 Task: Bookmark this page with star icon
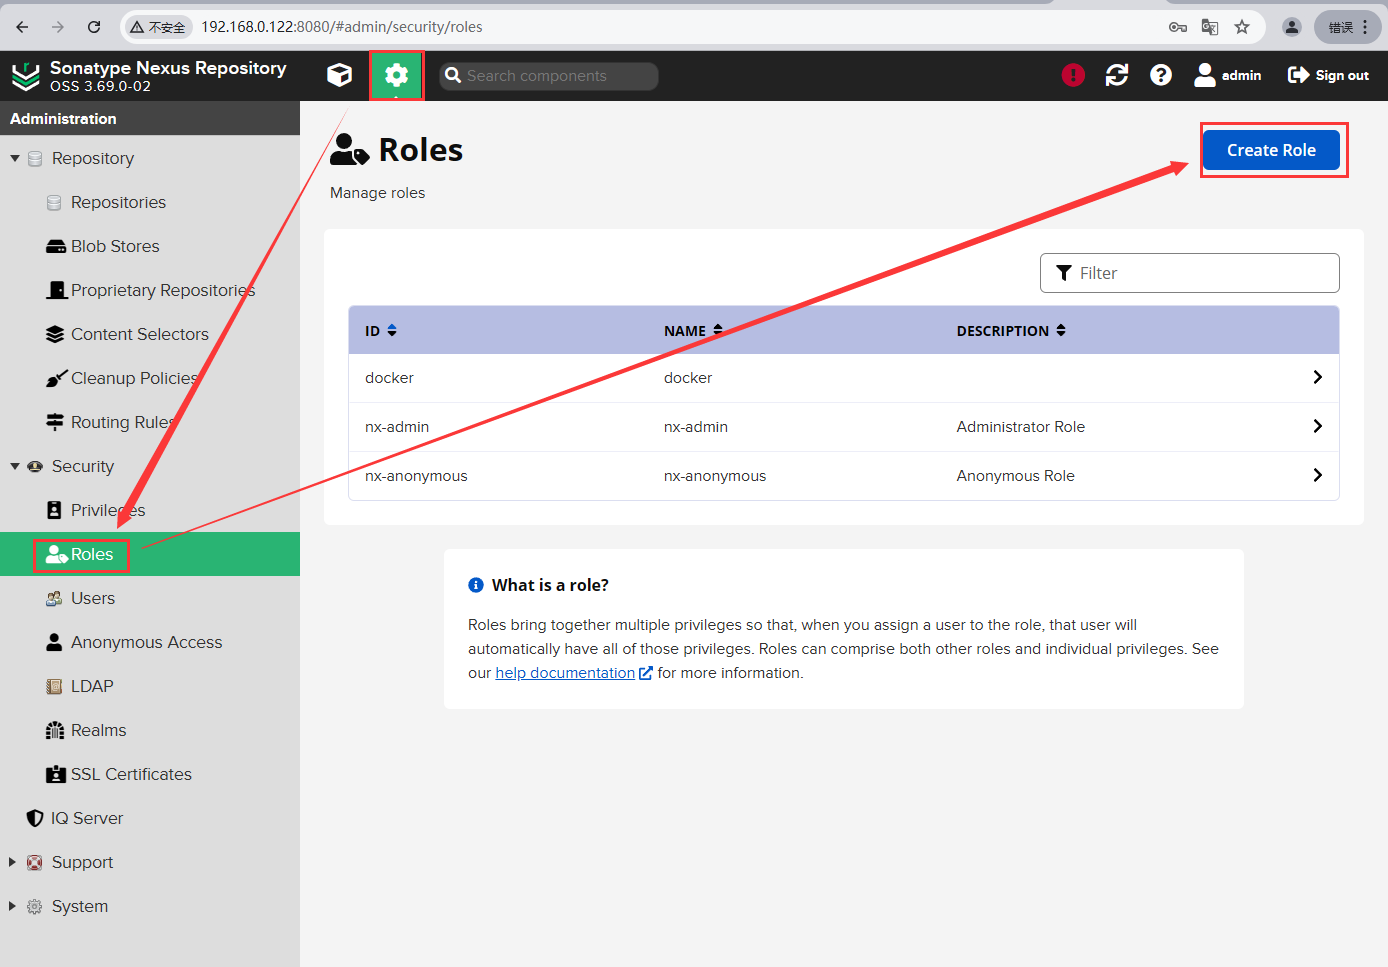[x=1242, y=27]
